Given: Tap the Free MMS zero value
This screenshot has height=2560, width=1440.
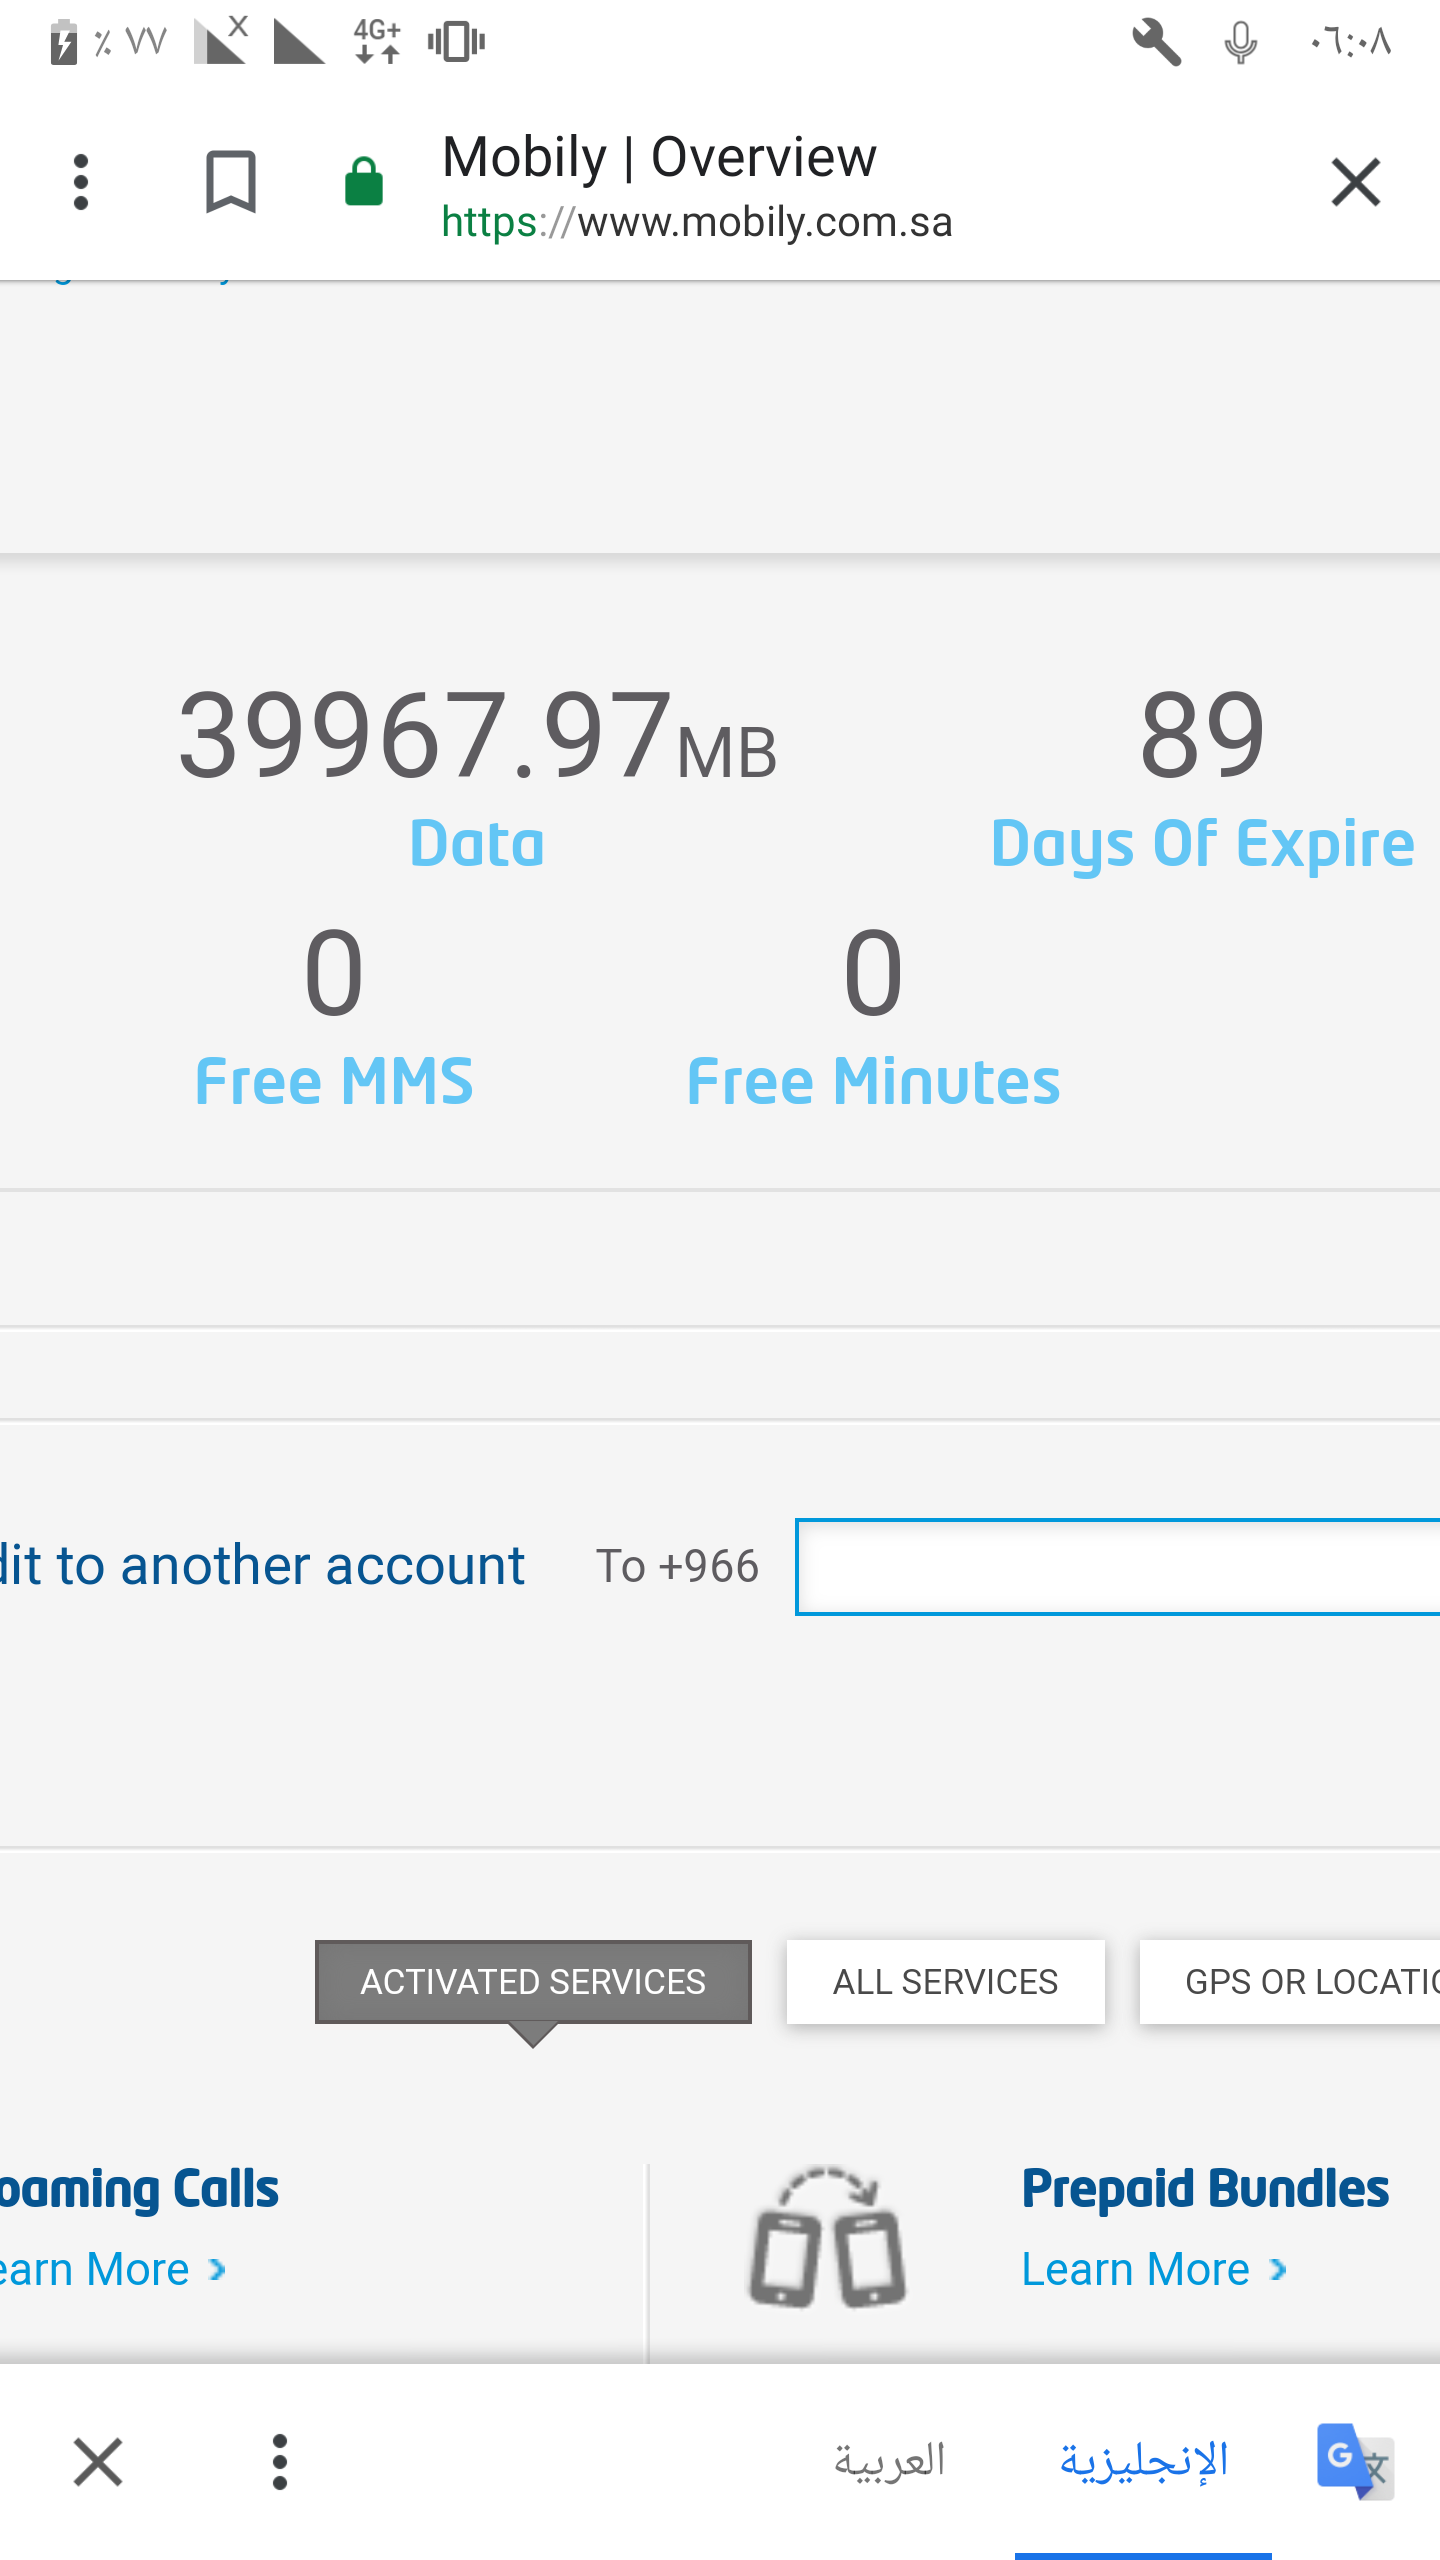Looking at the screenshot, I should tap(334, 972).
